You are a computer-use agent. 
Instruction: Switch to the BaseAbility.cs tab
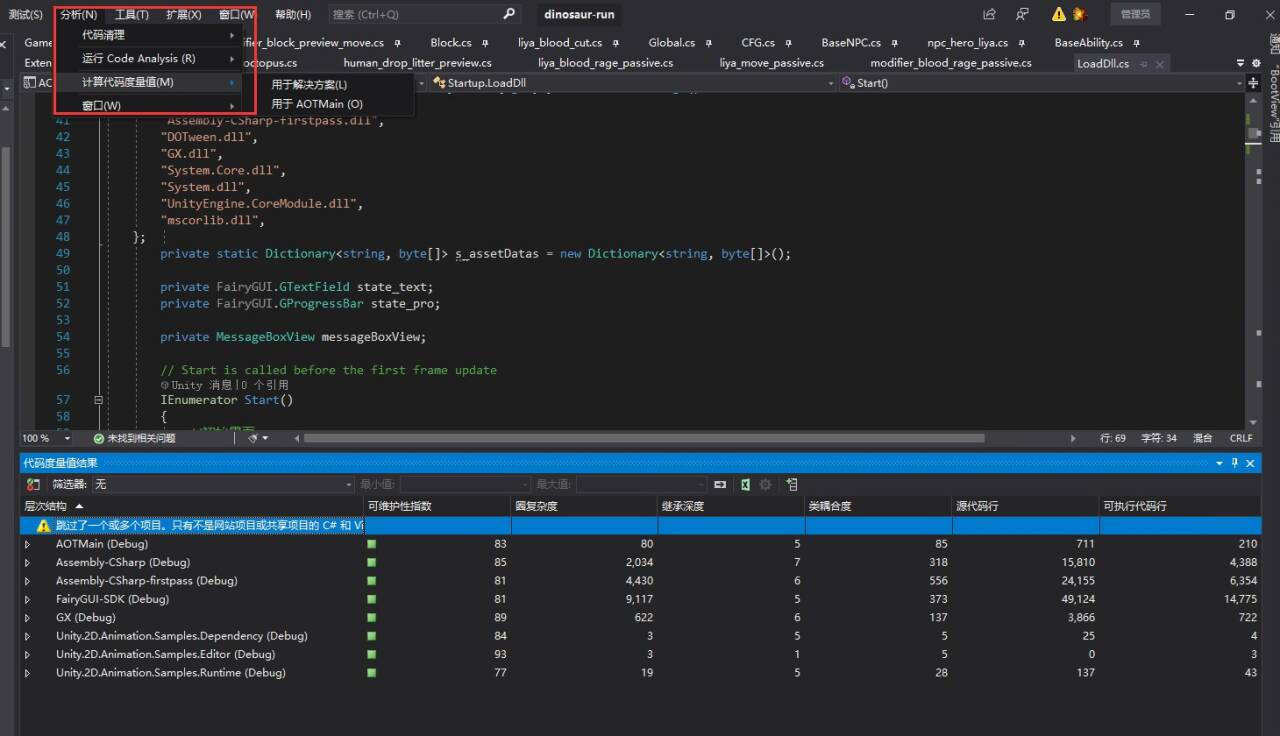tap(1088, 43)
